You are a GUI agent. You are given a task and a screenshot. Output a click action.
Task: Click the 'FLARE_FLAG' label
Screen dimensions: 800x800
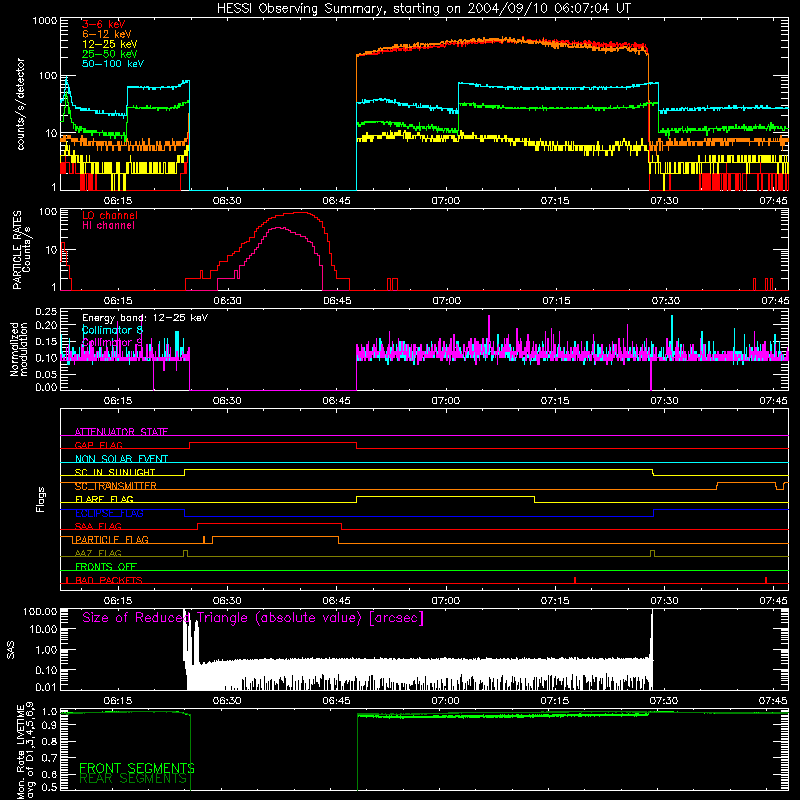104,499
